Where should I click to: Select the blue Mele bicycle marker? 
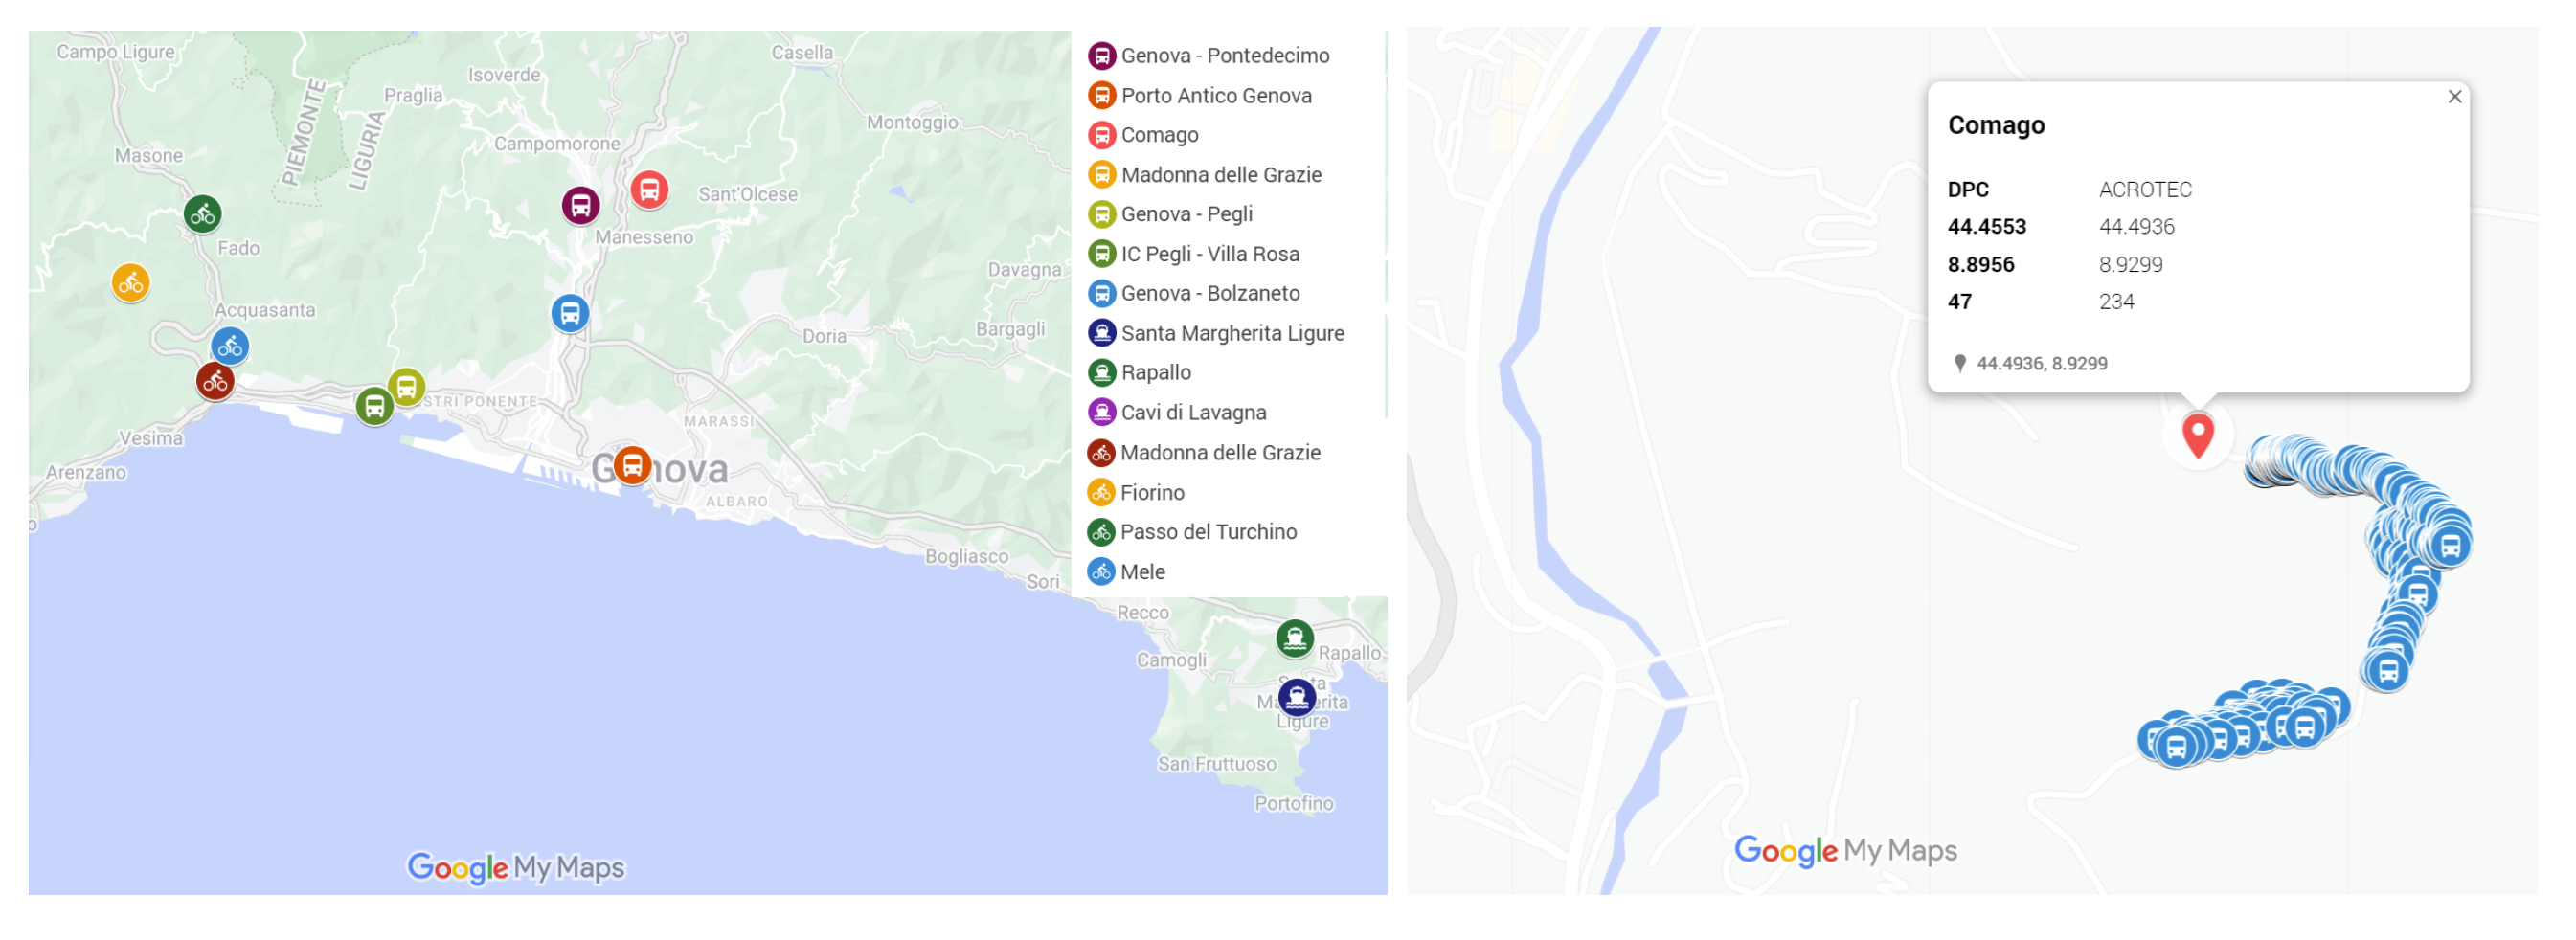coord(230,347)
